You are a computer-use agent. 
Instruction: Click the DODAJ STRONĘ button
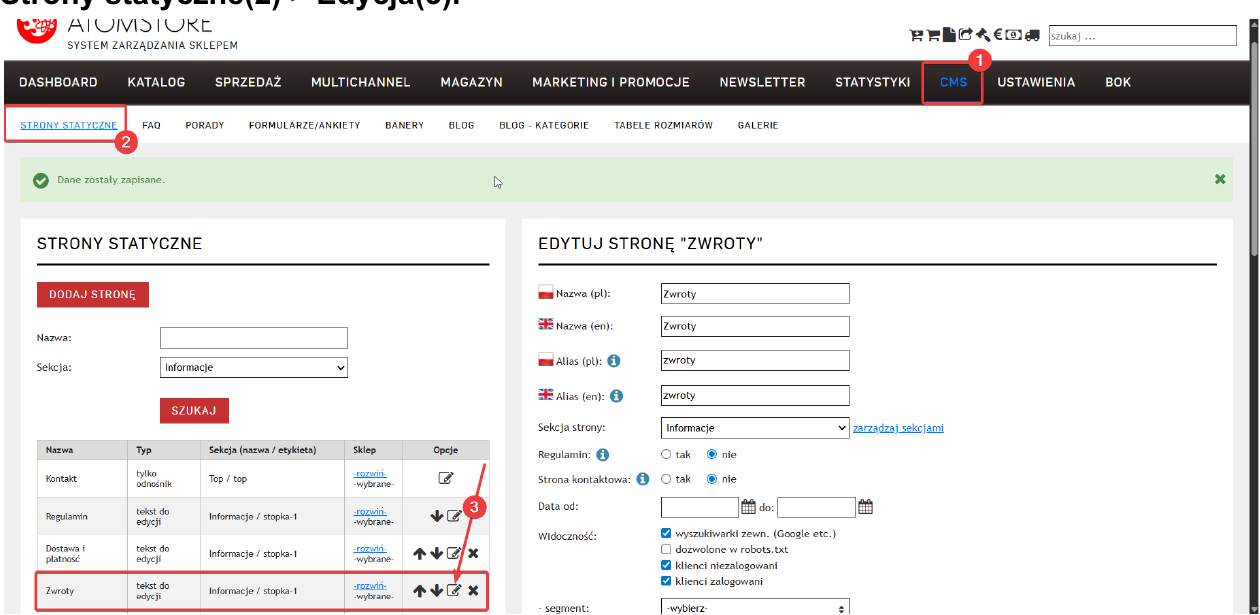coord(93,295)
